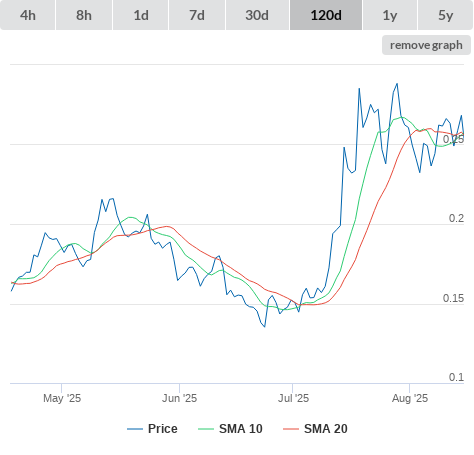Click the Aug '25 axis label
Image resolution: width=474 pixels, height=455 pixels.
click(x=410, y=398)
